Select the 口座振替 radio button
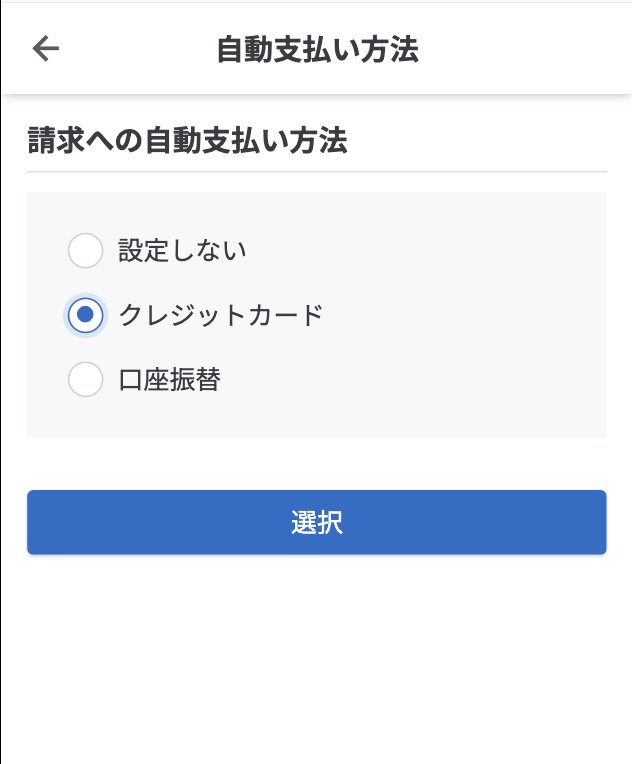This screenshot has height=764, width=632. (85, 379)
